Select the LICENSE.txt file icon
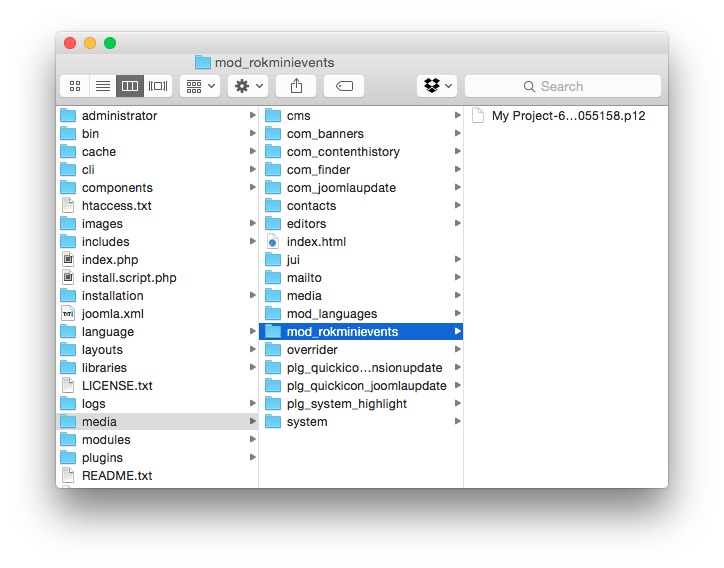Viewport: 724px width, 568px height. point(68,386)
